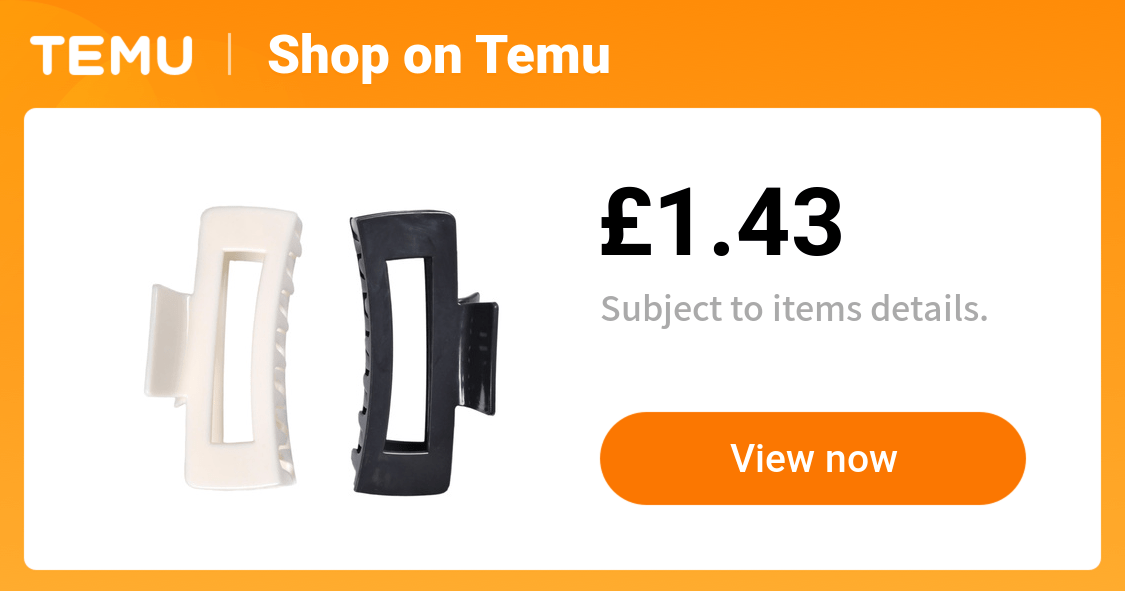Click the black clip's side handle
The image size is (1125, 591).
click(477, 353)
